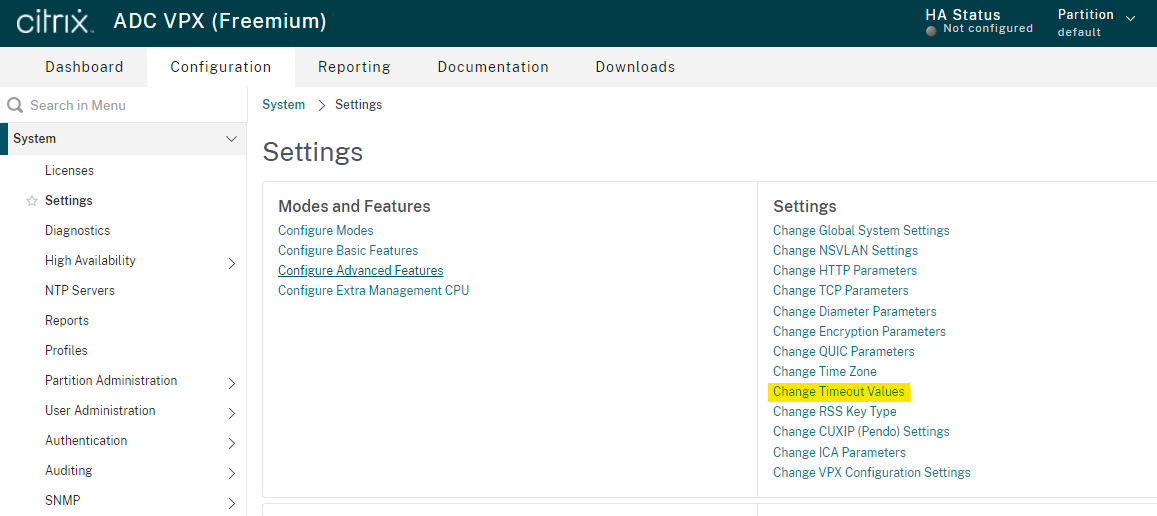
Task: Click the Search in Menu field
Action: pos(123,106)
